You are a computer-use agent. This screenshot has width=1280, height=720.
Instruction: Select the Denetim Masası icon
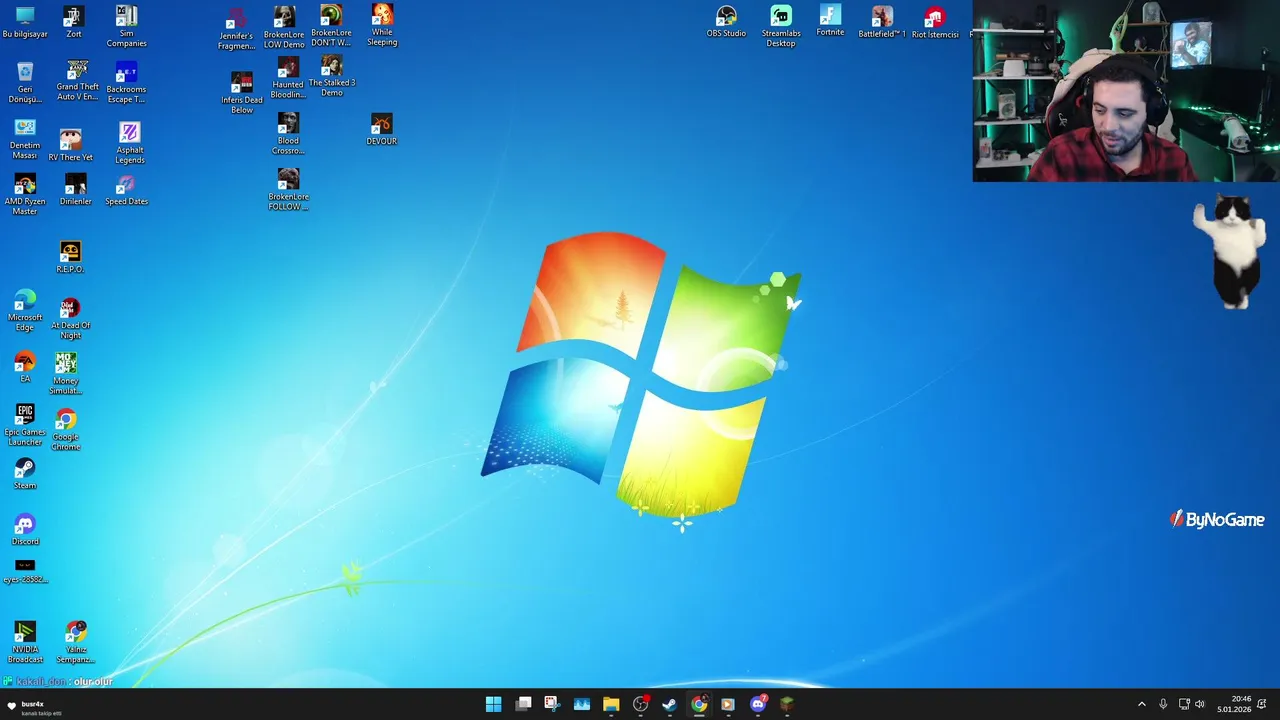point(25,139)
